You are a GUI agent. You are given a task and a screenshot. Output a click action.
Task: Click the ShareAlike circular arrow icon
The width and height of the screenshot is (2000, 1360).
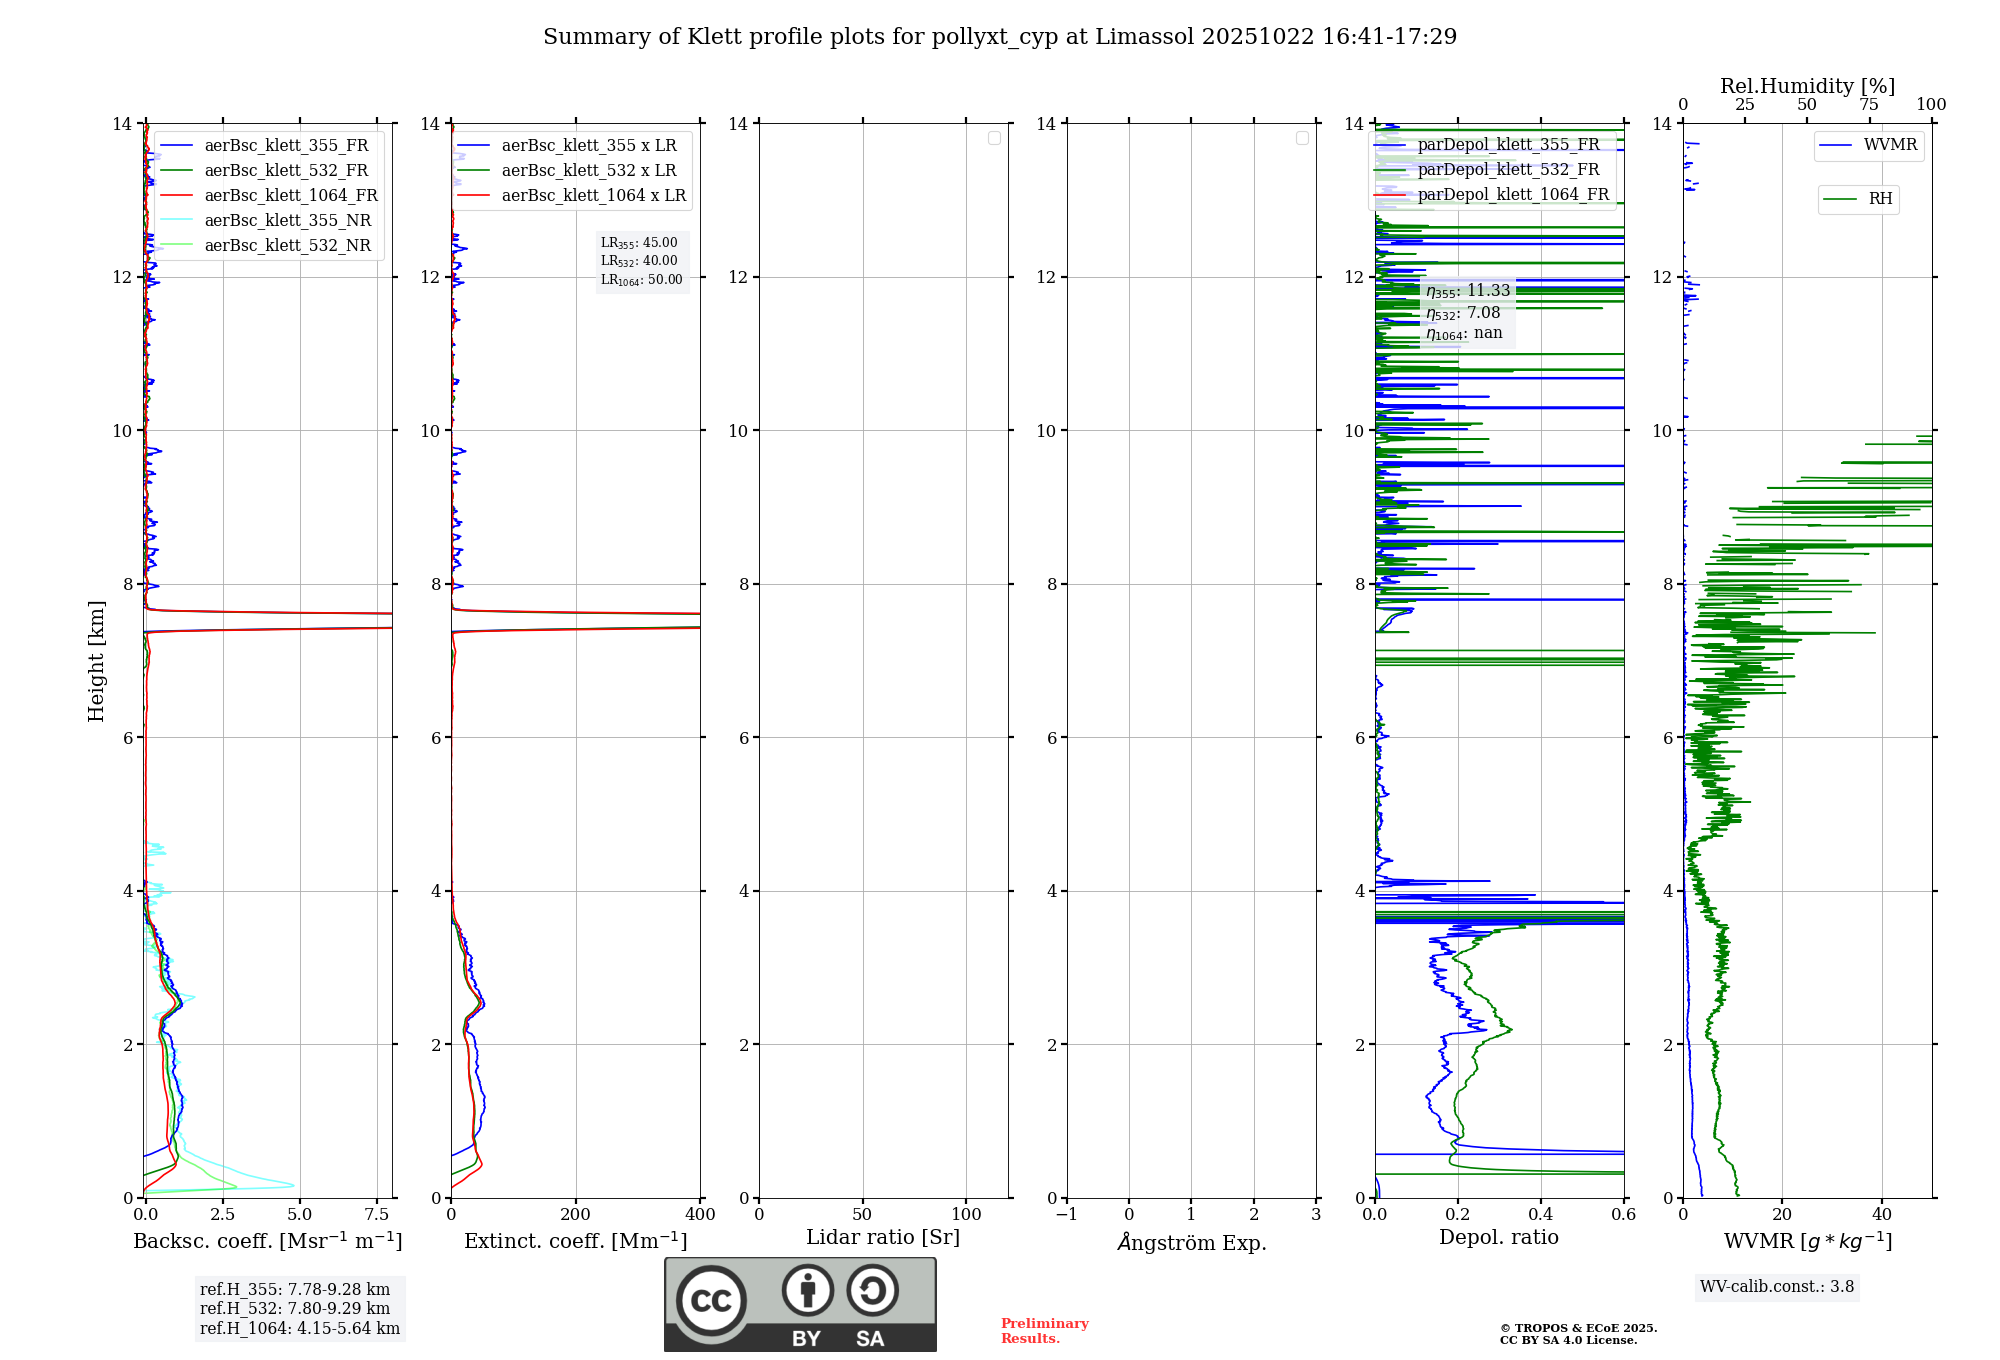(872, 1290)
